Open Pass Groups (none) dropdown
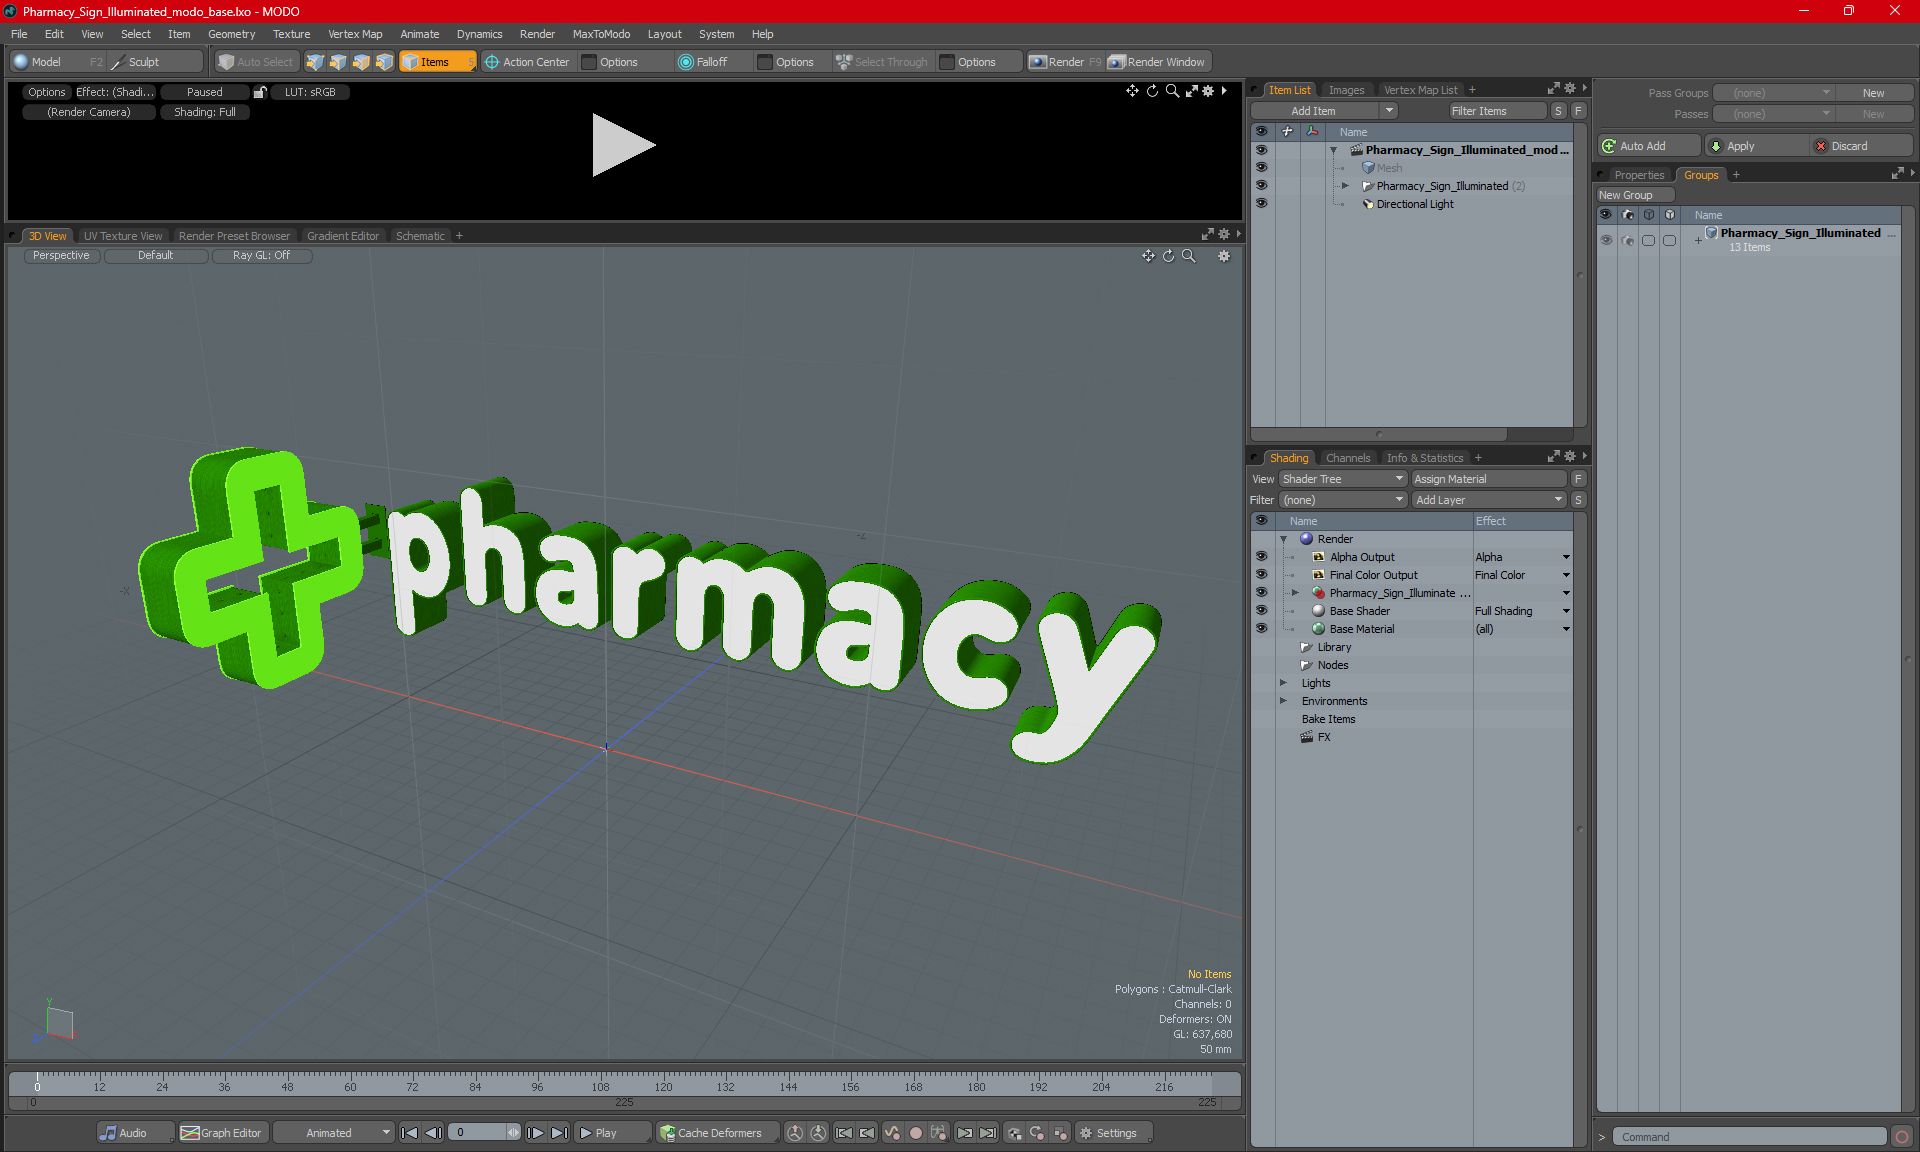The height and width of the screenshot is (1152, 1920). 1774,93
